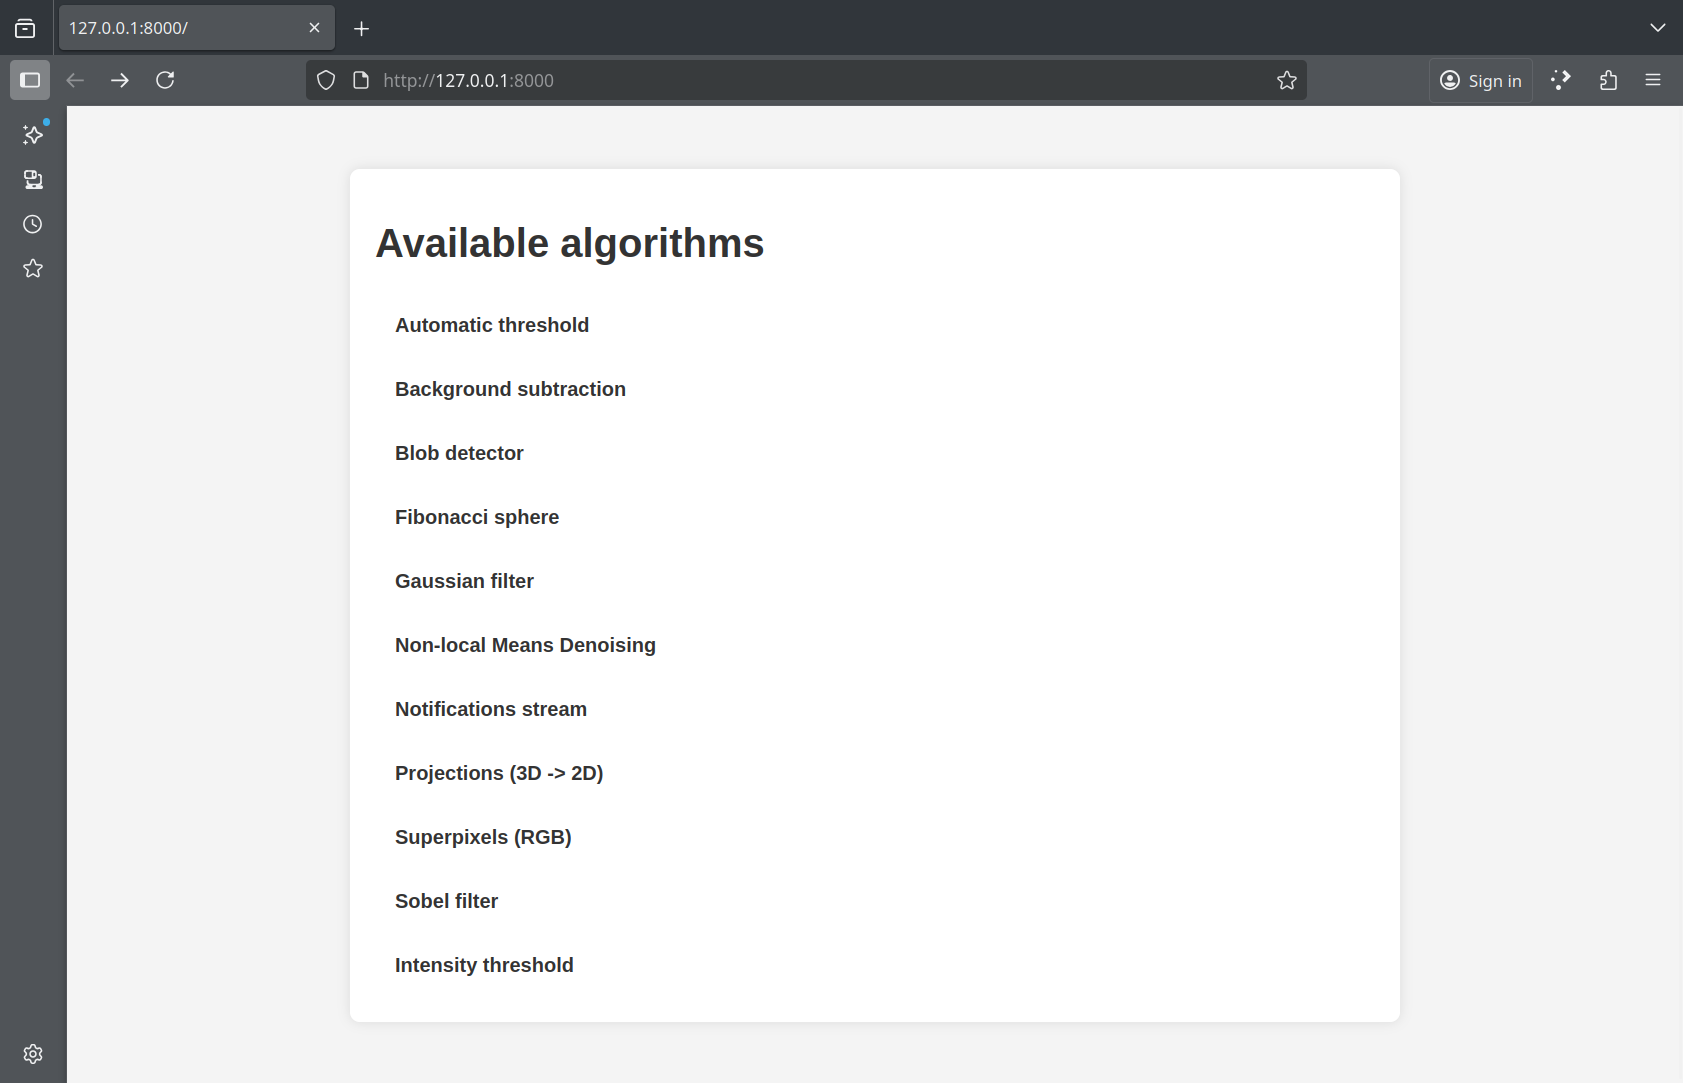
Task: Open the list-all-tabs dropdown
Action: click(1657, 27)
